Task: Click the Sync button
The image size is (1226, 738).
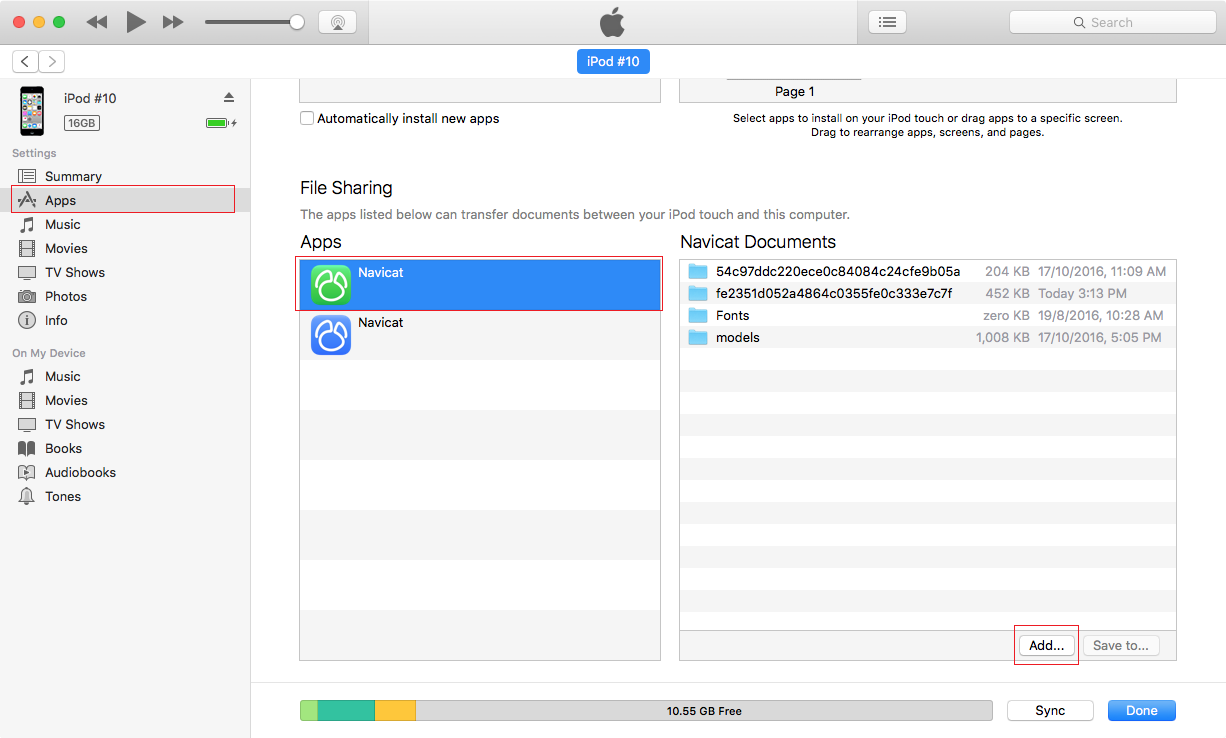Action: click(1050, 710)
